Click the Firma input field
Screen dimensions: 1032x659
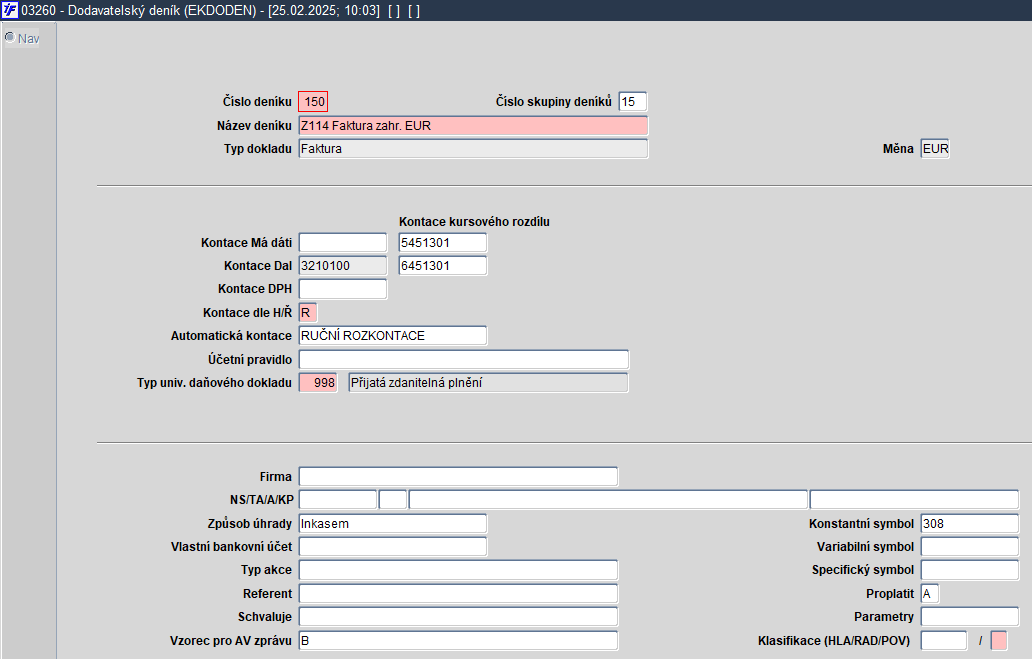458,477
